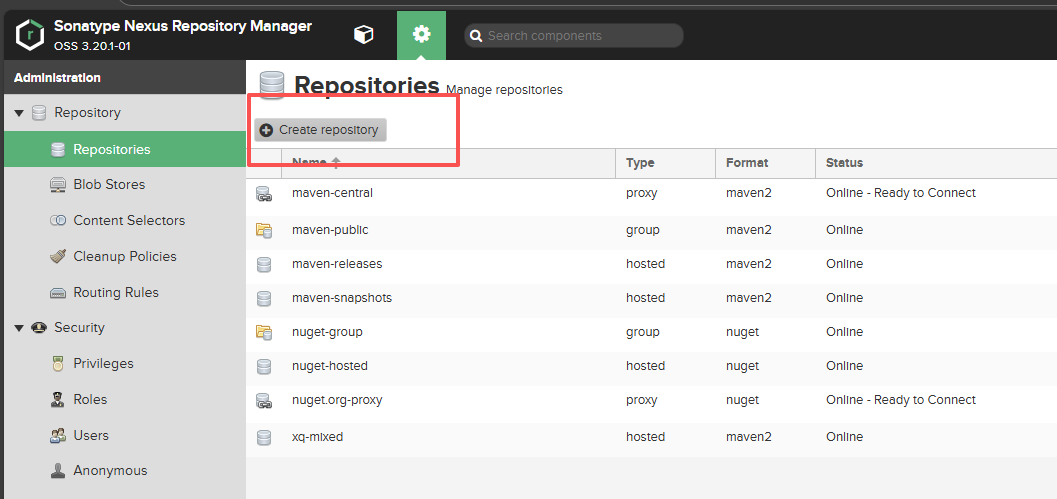Click the nuget.org-proxy status cell

pyautogui.click(x=901, y=400)
